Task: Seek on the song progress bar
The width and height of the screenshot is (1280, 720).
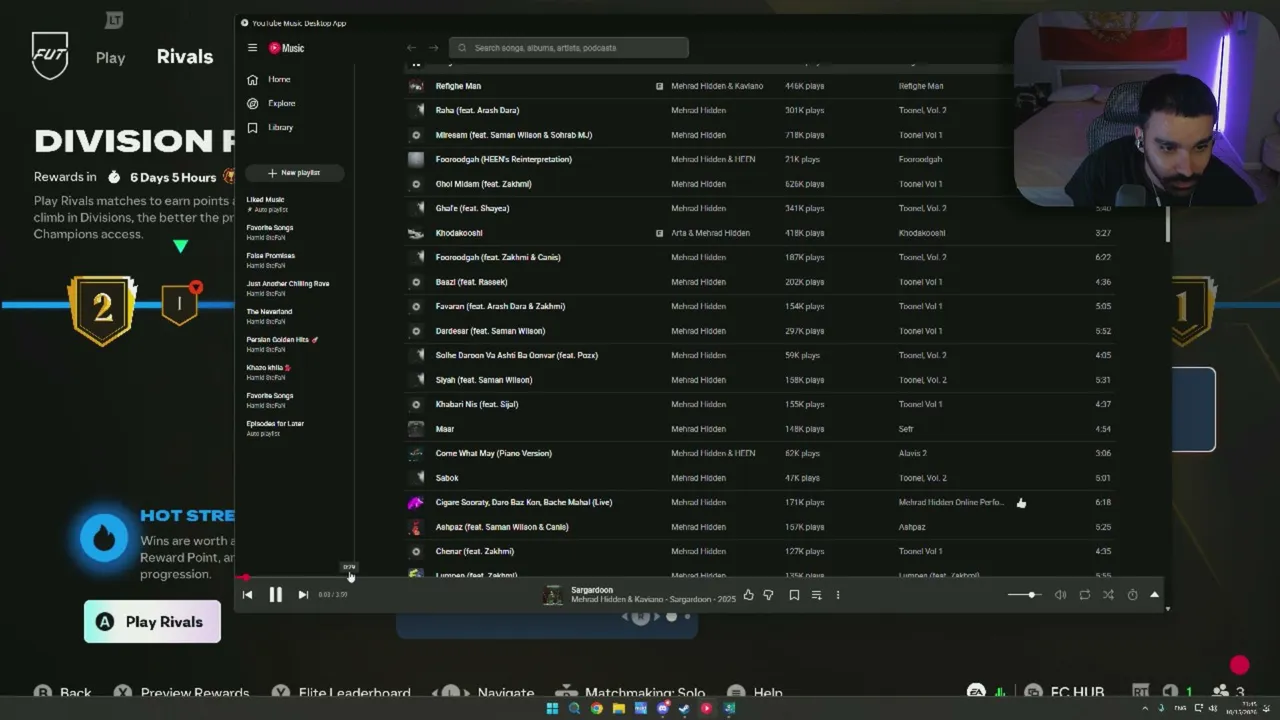Action: click(x=702, y=578)
